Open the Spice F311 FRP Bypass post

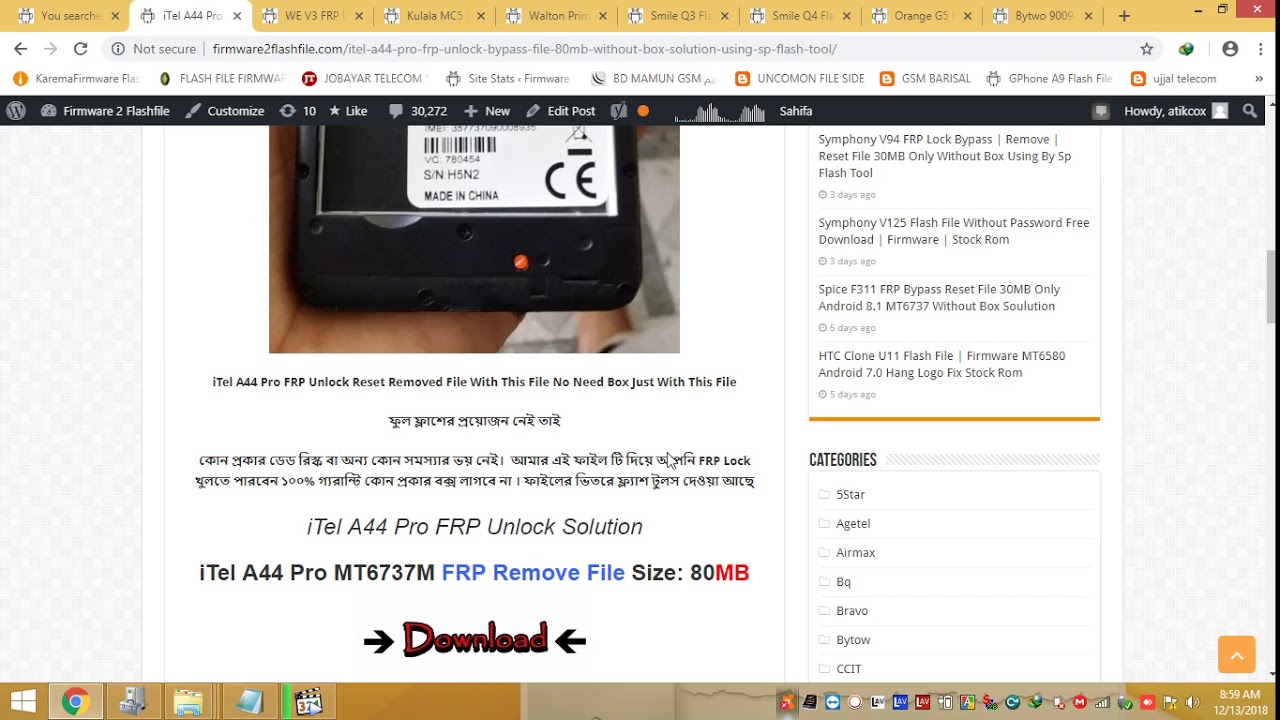(939, 298)
